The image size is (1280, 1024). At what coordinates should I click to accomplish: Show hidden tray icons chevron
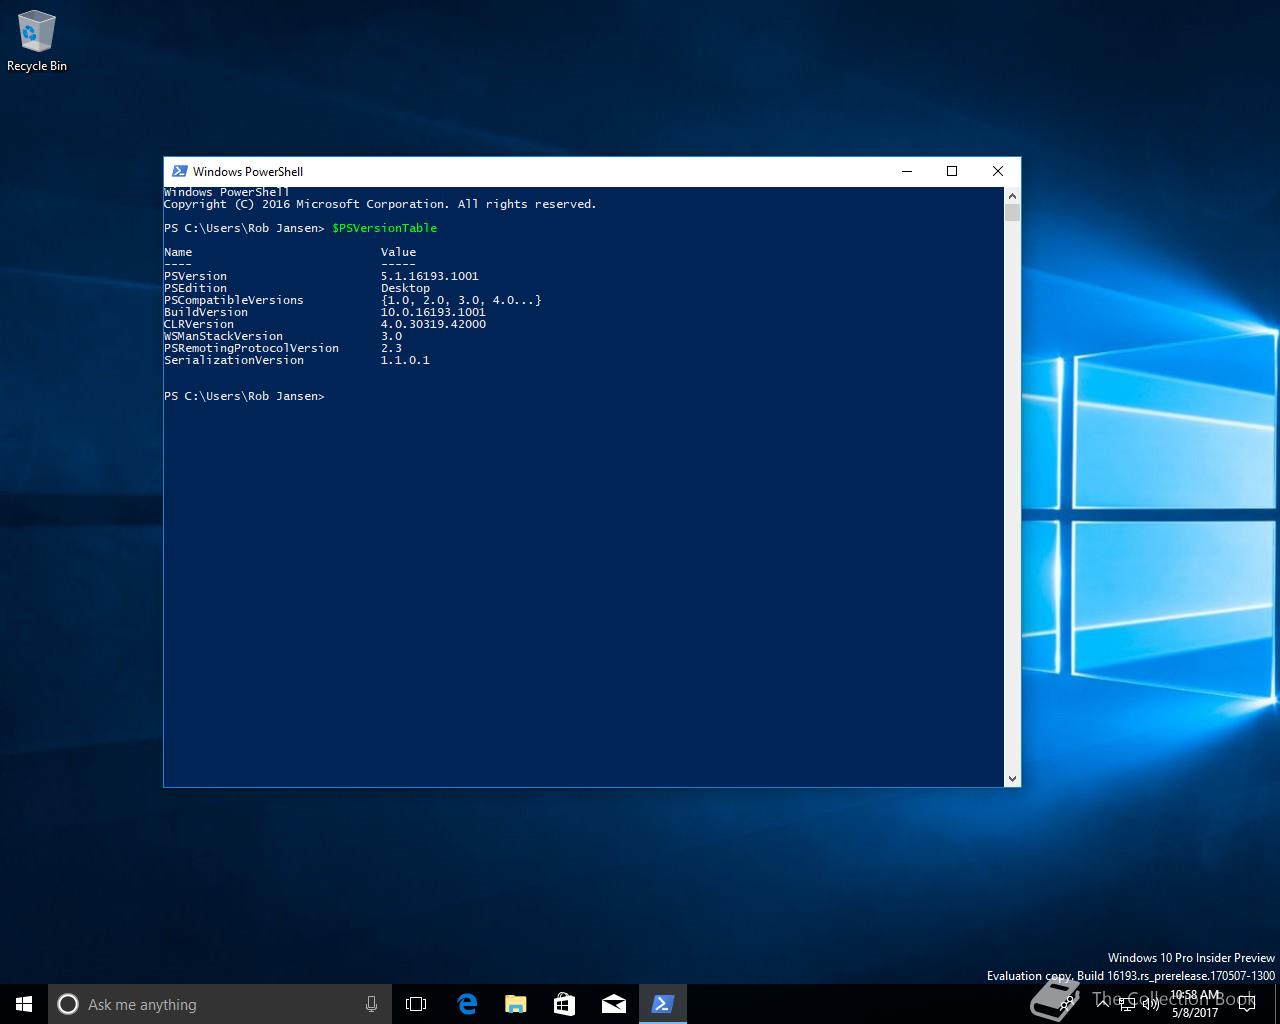point(1102,1004)
